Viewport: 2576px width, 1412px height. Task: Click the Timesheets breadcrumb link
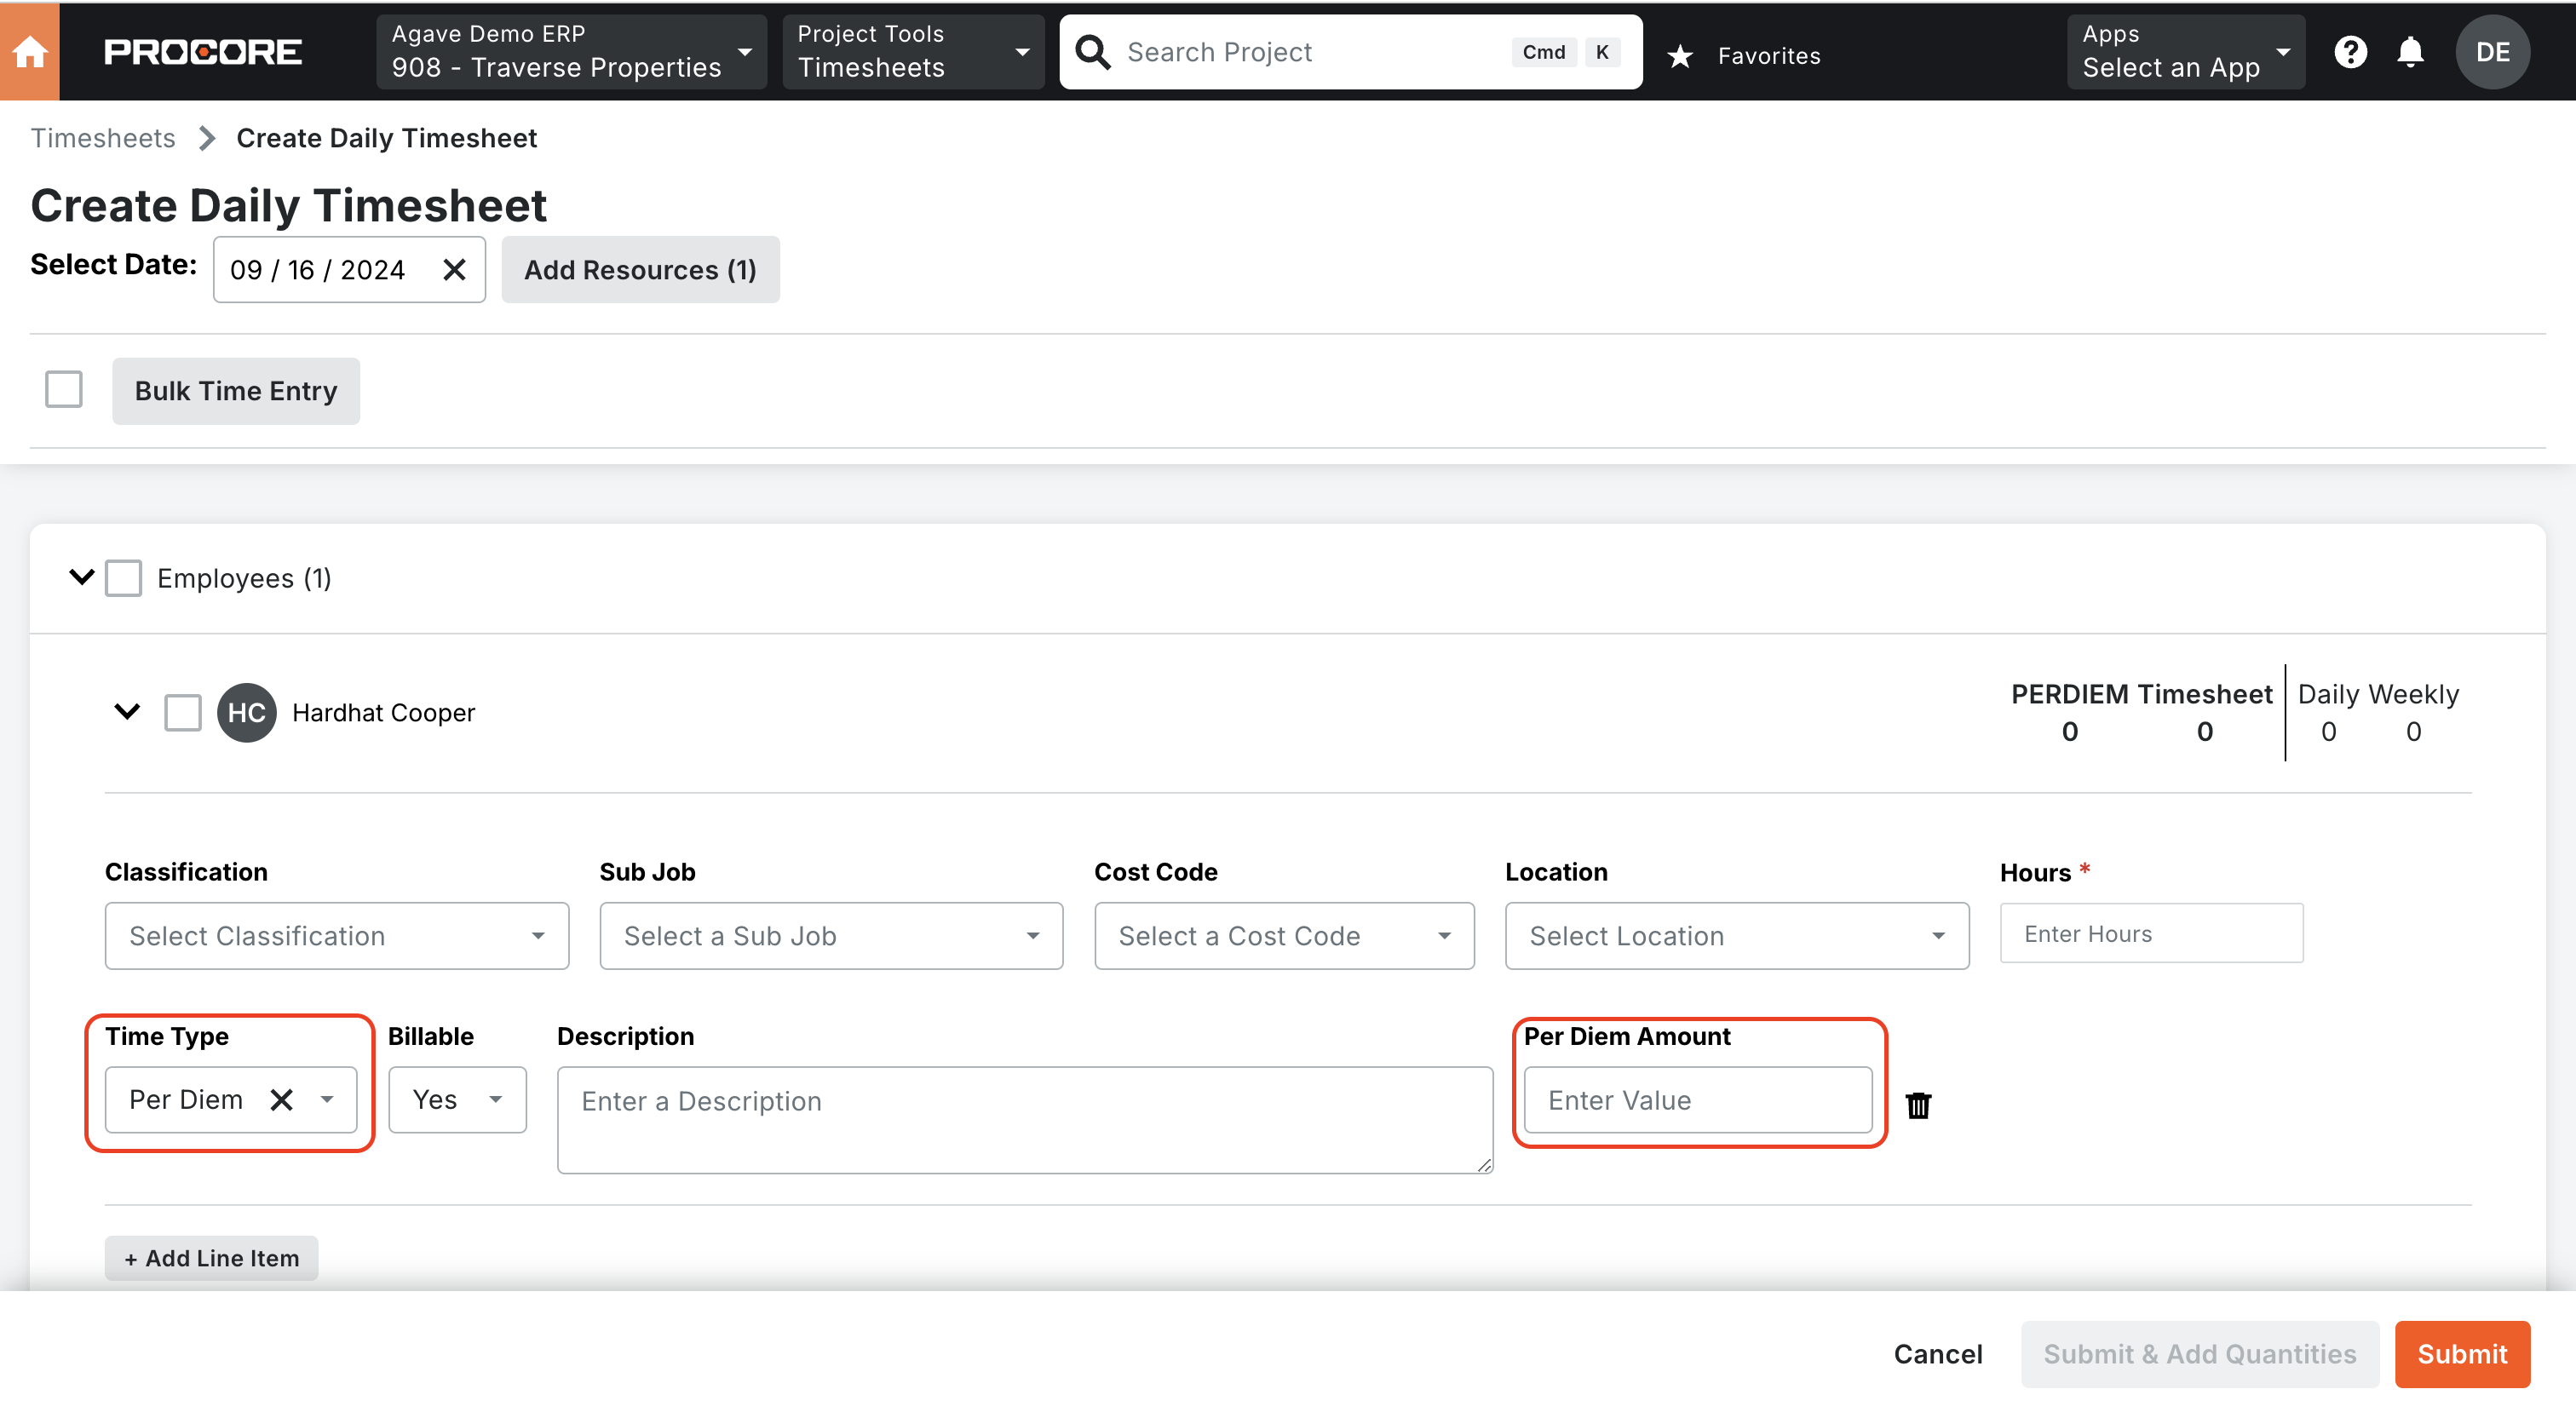(x=102, y=137)
